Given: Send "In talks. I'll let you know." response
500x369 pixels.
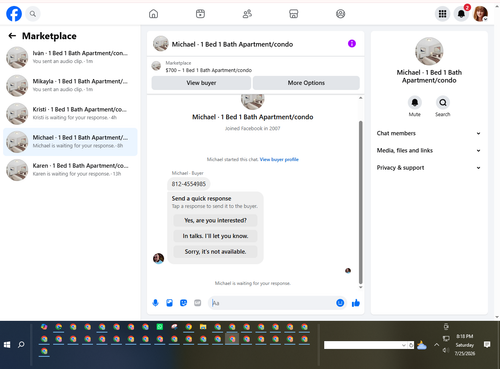Looking at the screenshot, I should pyautogui.click(x=215, y=236).
